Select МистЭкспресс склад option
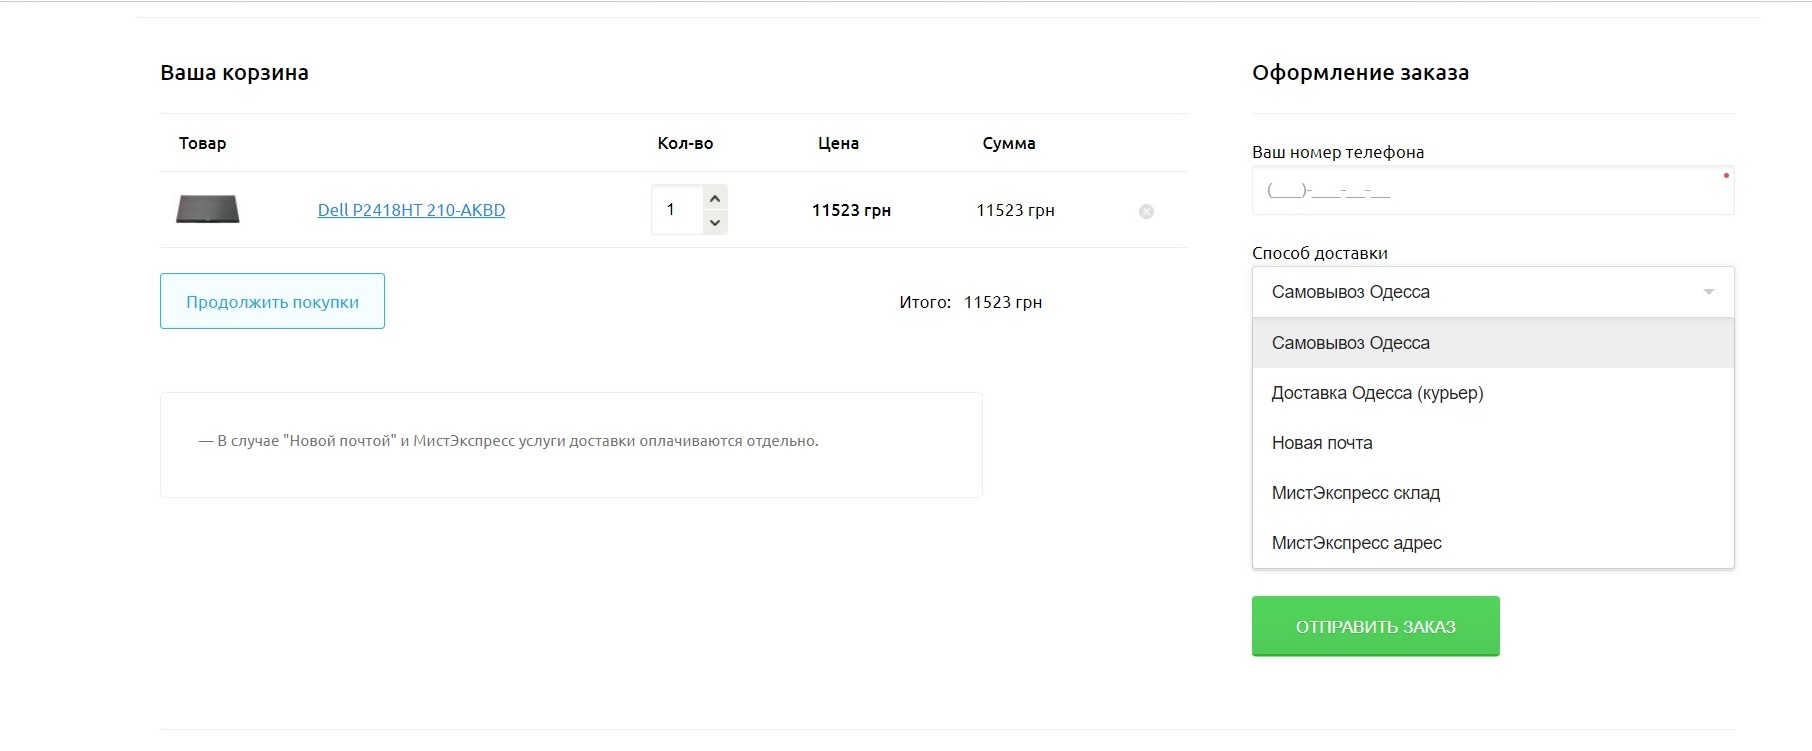Screen dimensions: 1812x751 (1355, 493)
